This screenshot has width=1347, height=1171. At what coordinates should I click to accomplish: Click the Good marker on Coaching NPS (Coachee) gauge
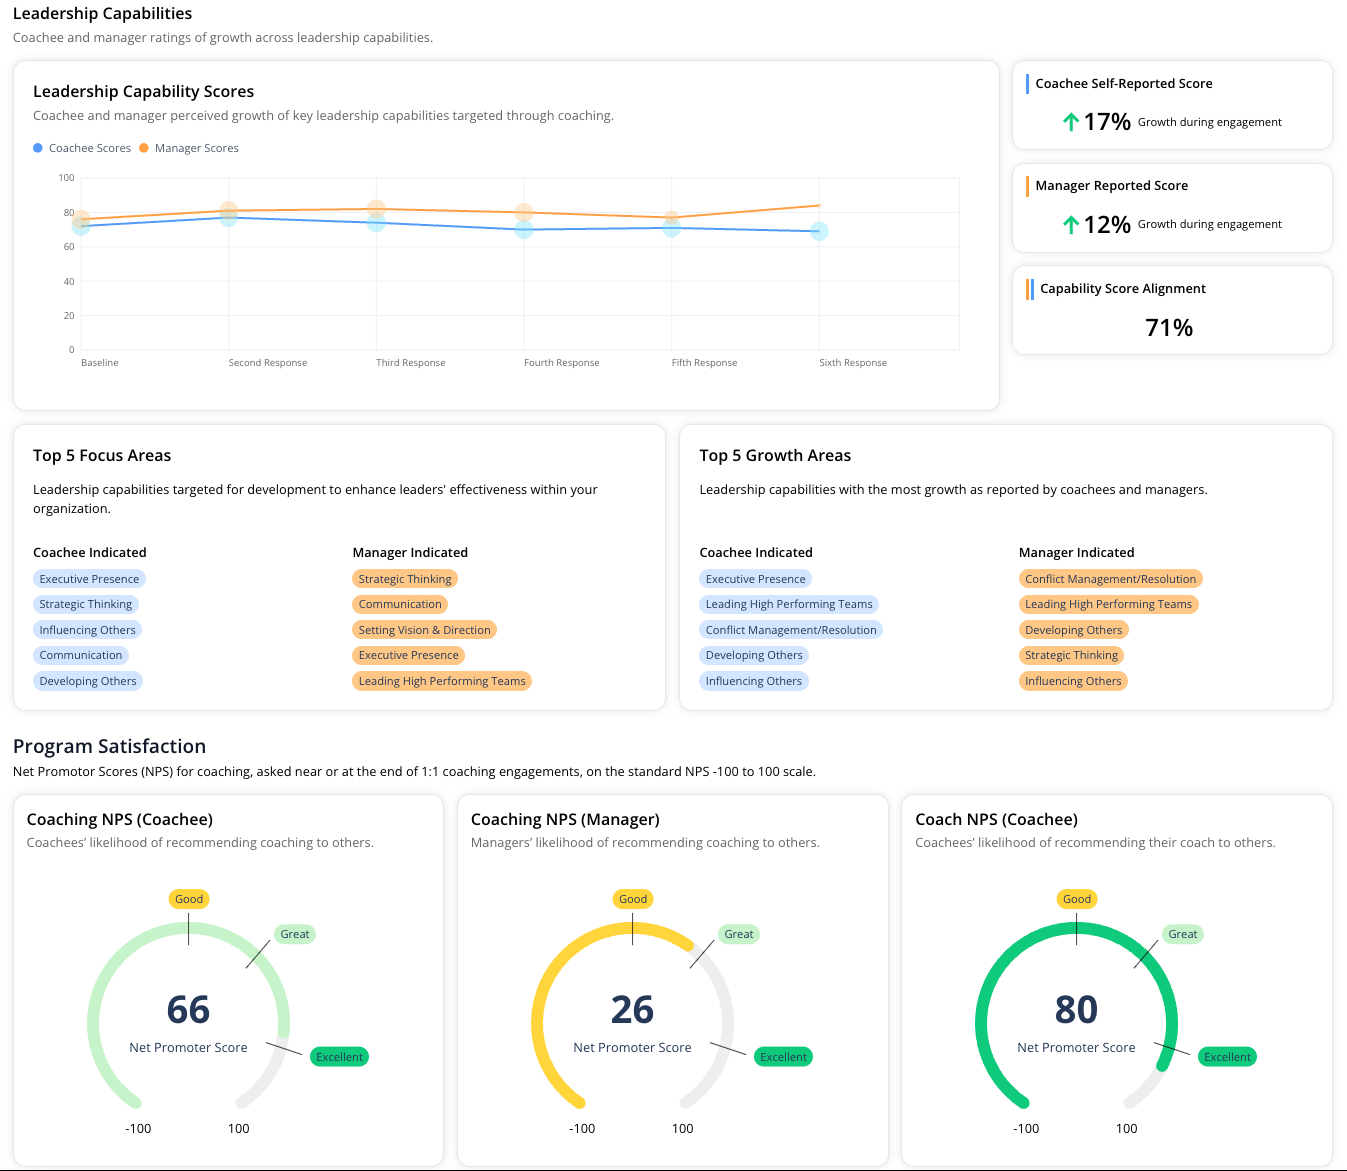[x=189, y=899]
